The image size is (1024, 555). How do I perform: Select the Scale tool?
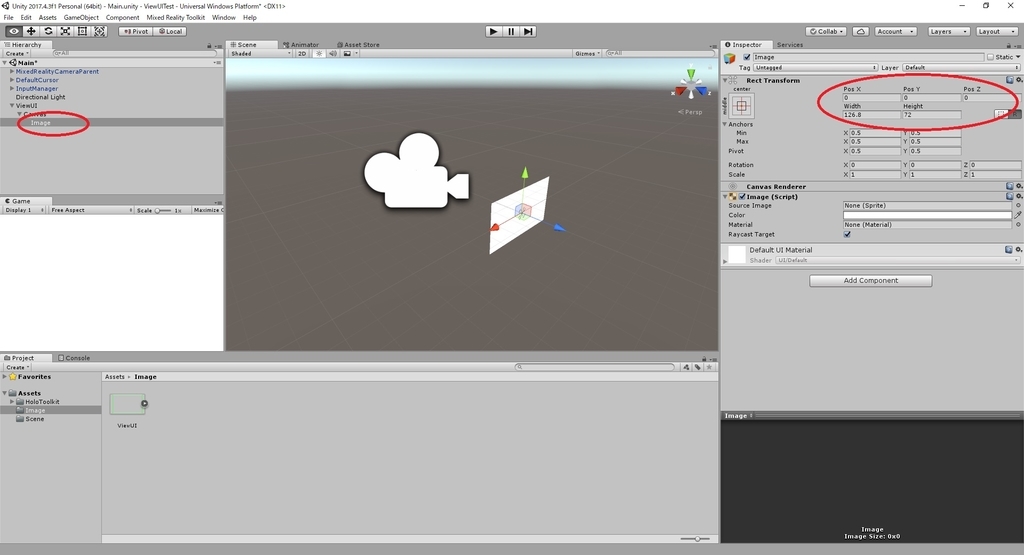[65, 31]
